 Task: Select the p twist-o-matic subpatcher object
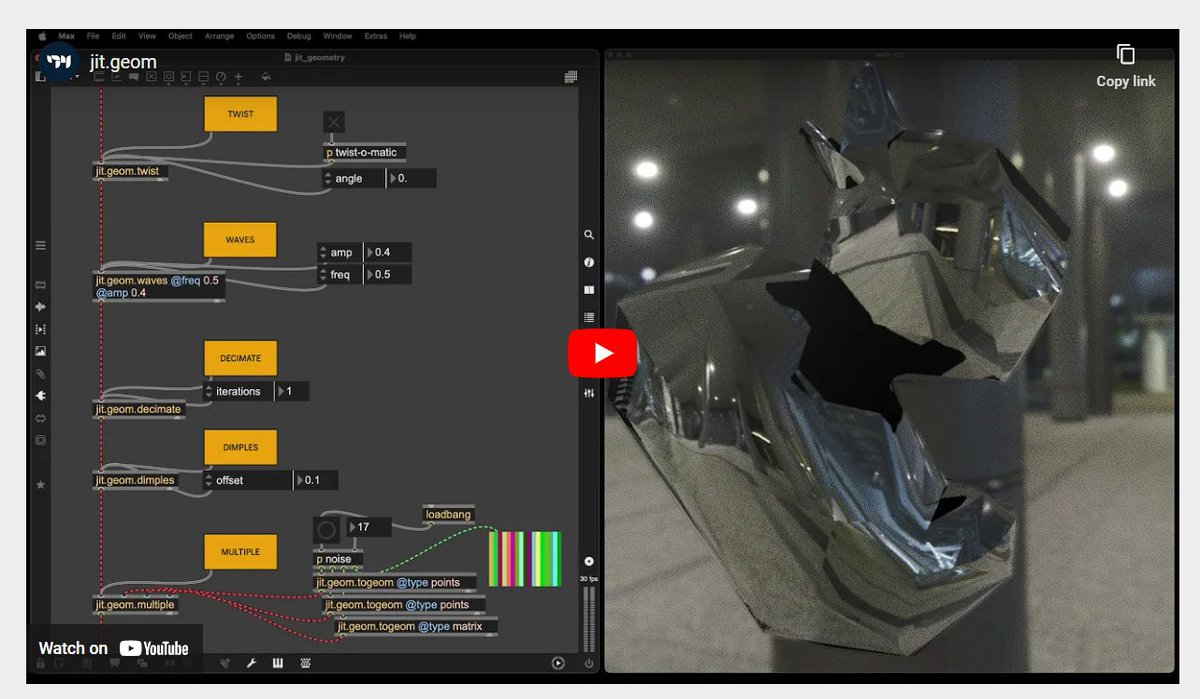coord(365,153)
